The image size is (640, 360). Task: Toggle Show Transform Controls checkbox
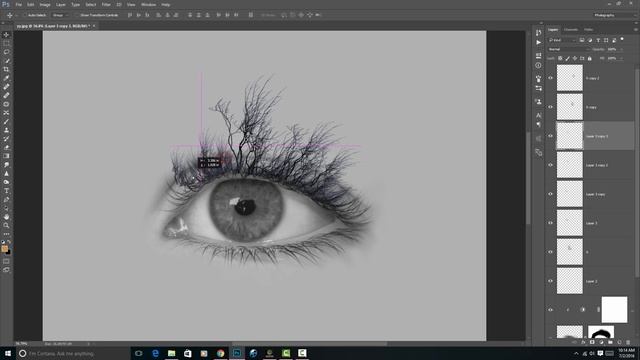point(77,15)
